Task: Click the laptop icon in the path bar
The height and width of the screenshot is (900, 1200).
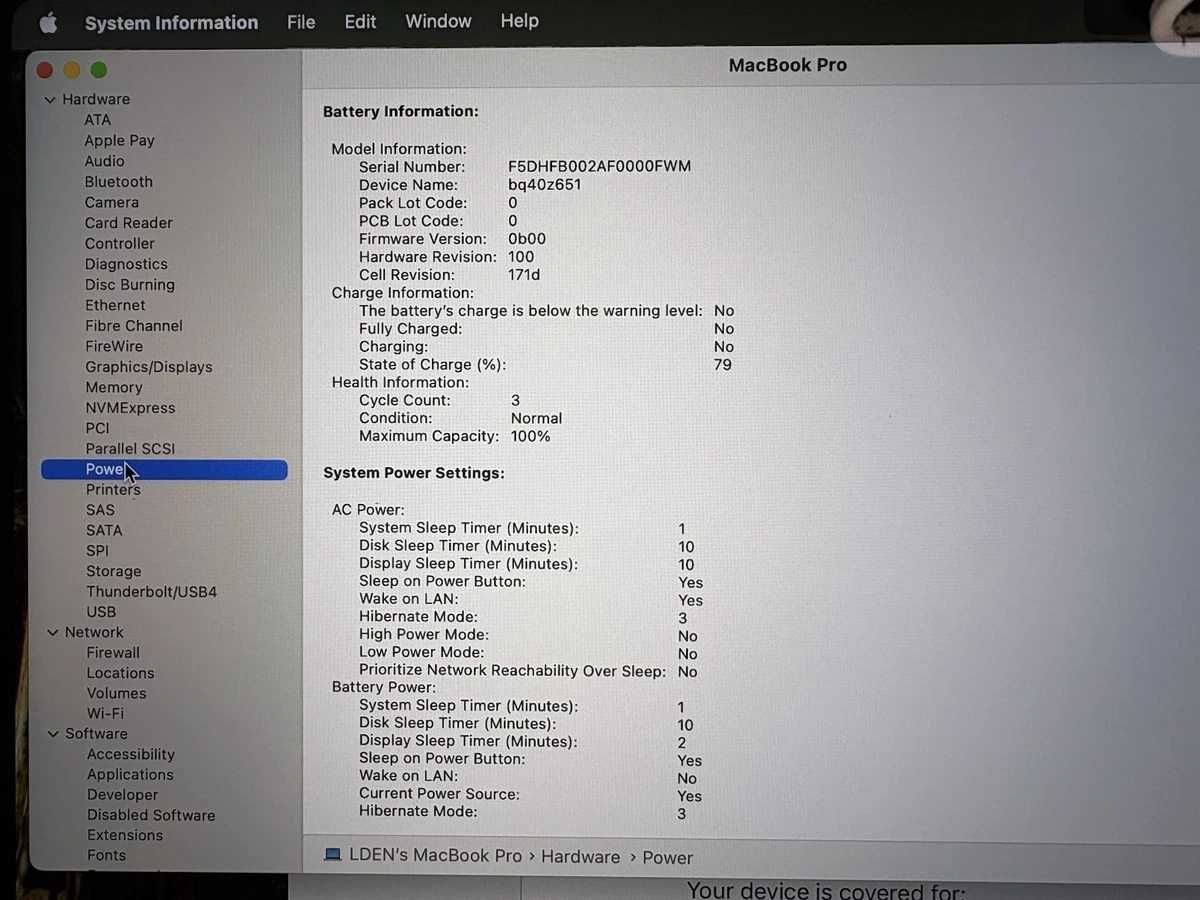Action: [x=333, y=856]
